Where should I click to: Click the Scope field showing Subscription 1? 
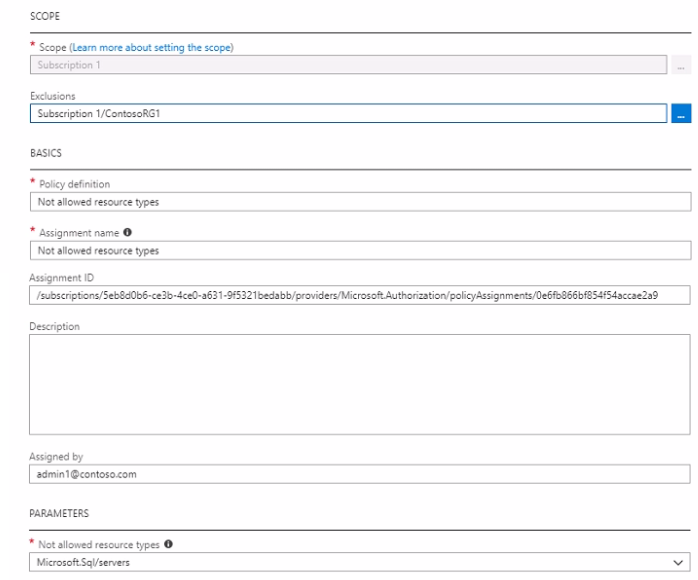[346, 65]
